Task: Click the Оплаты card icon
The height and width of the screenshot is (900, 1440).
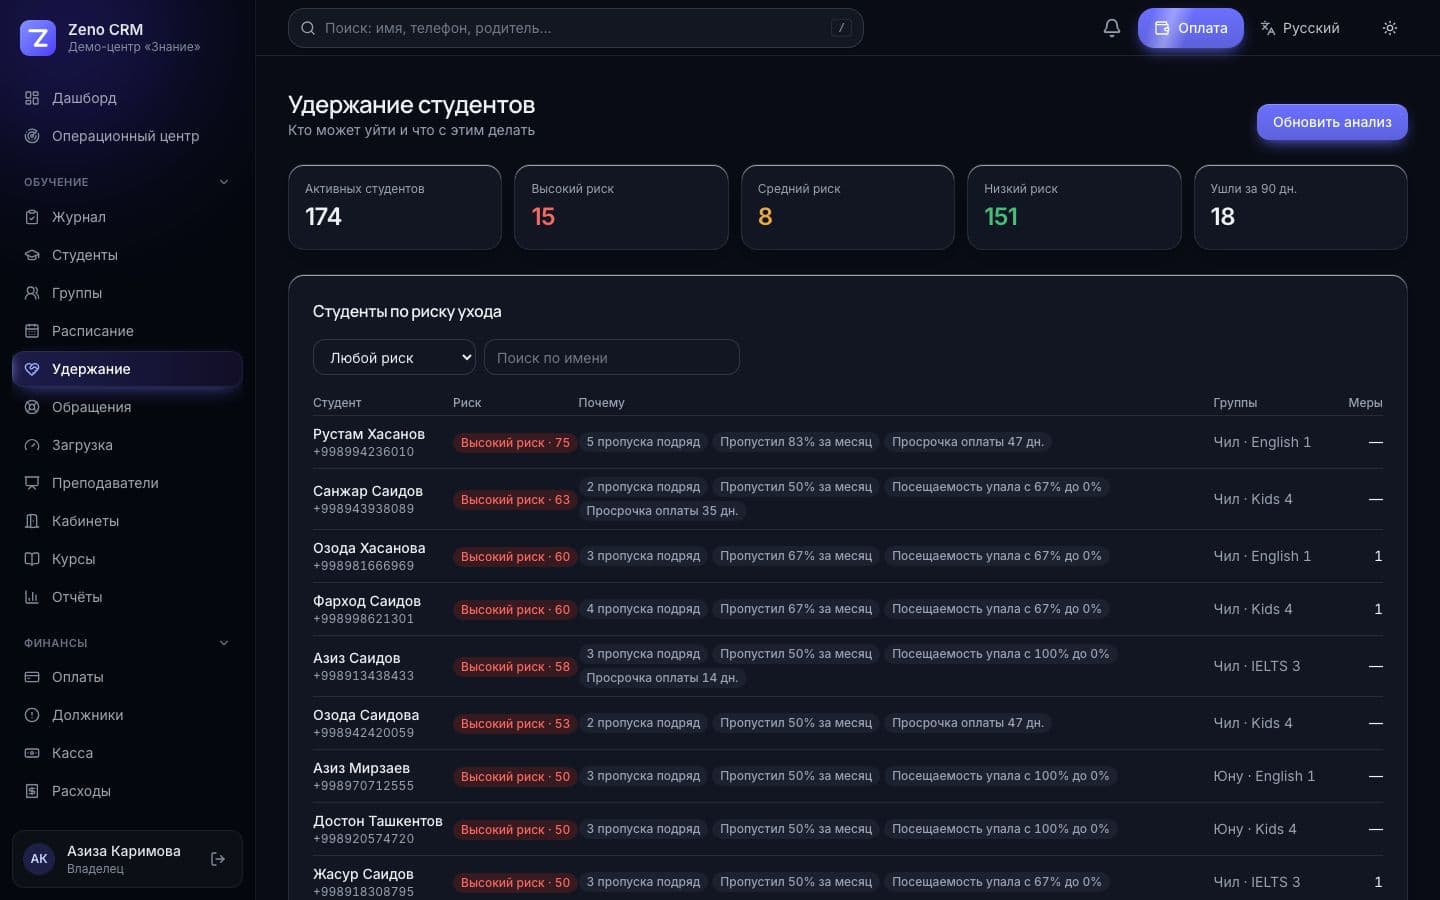Action: (x=32, y=677)
